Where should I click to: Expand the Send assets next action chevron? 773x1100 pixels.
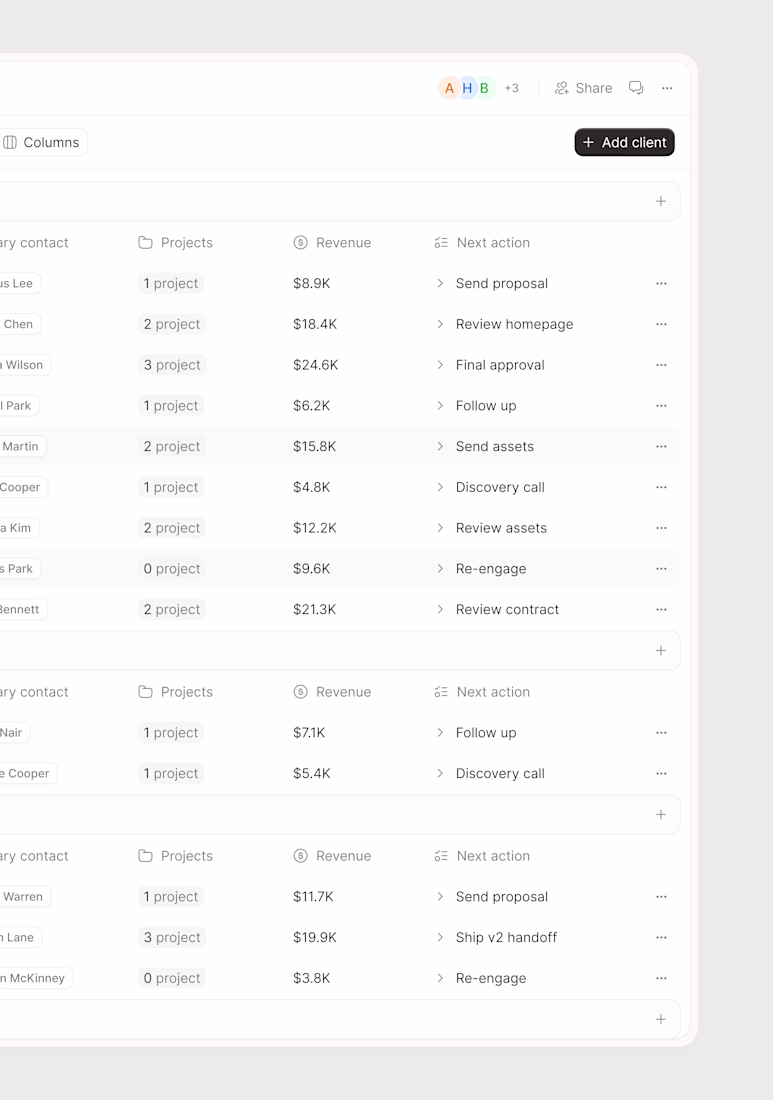[x=440, y=446]
